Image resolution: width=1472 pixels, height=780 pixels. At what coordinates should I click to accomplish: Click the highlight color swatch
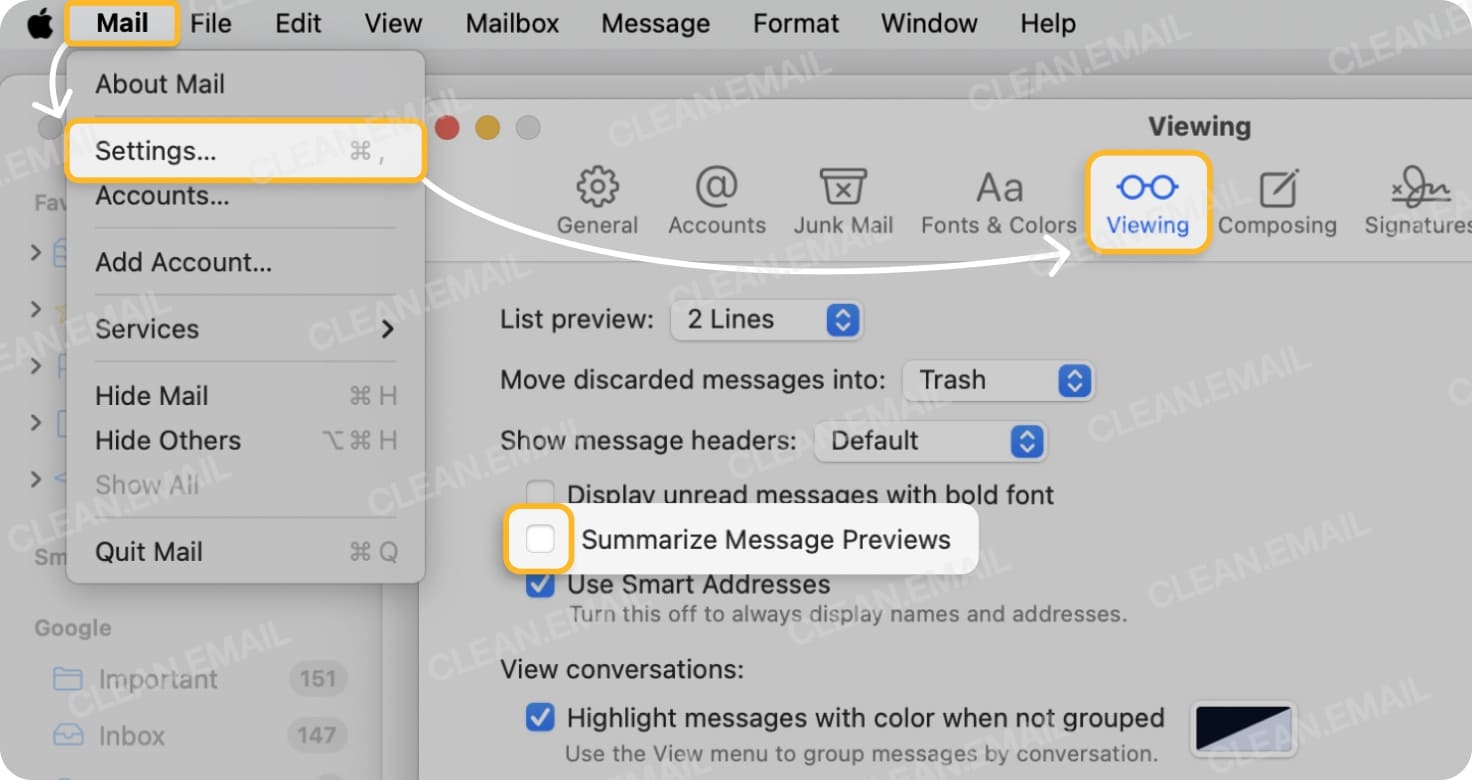[1243, 728]
